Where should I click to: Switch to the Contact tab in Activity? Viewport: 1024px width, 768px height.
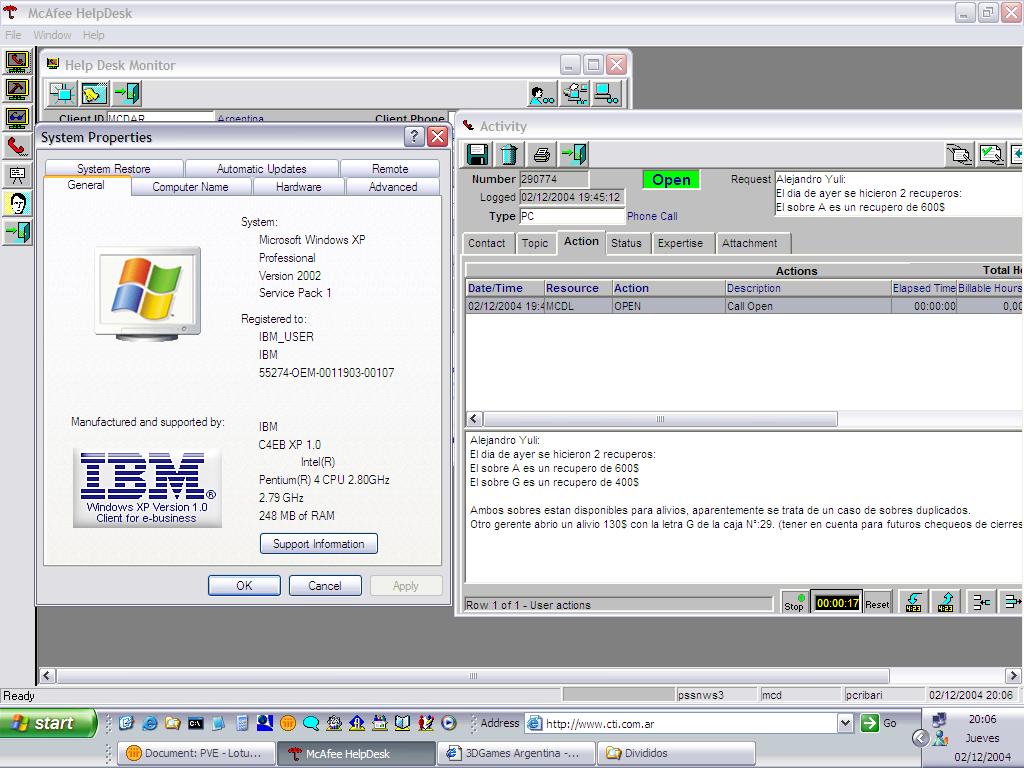[x=487, y=243]
